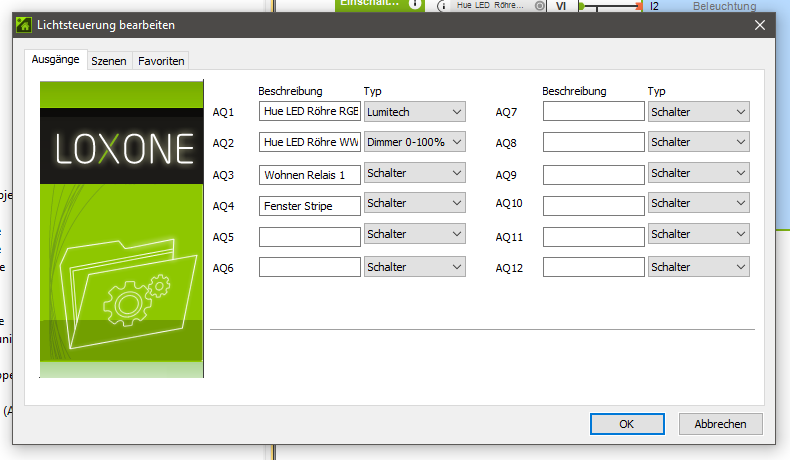The image size is (790, 460).
Task: Open the AQ10 Typ Schalter dropdown
Action: (699, 203)
